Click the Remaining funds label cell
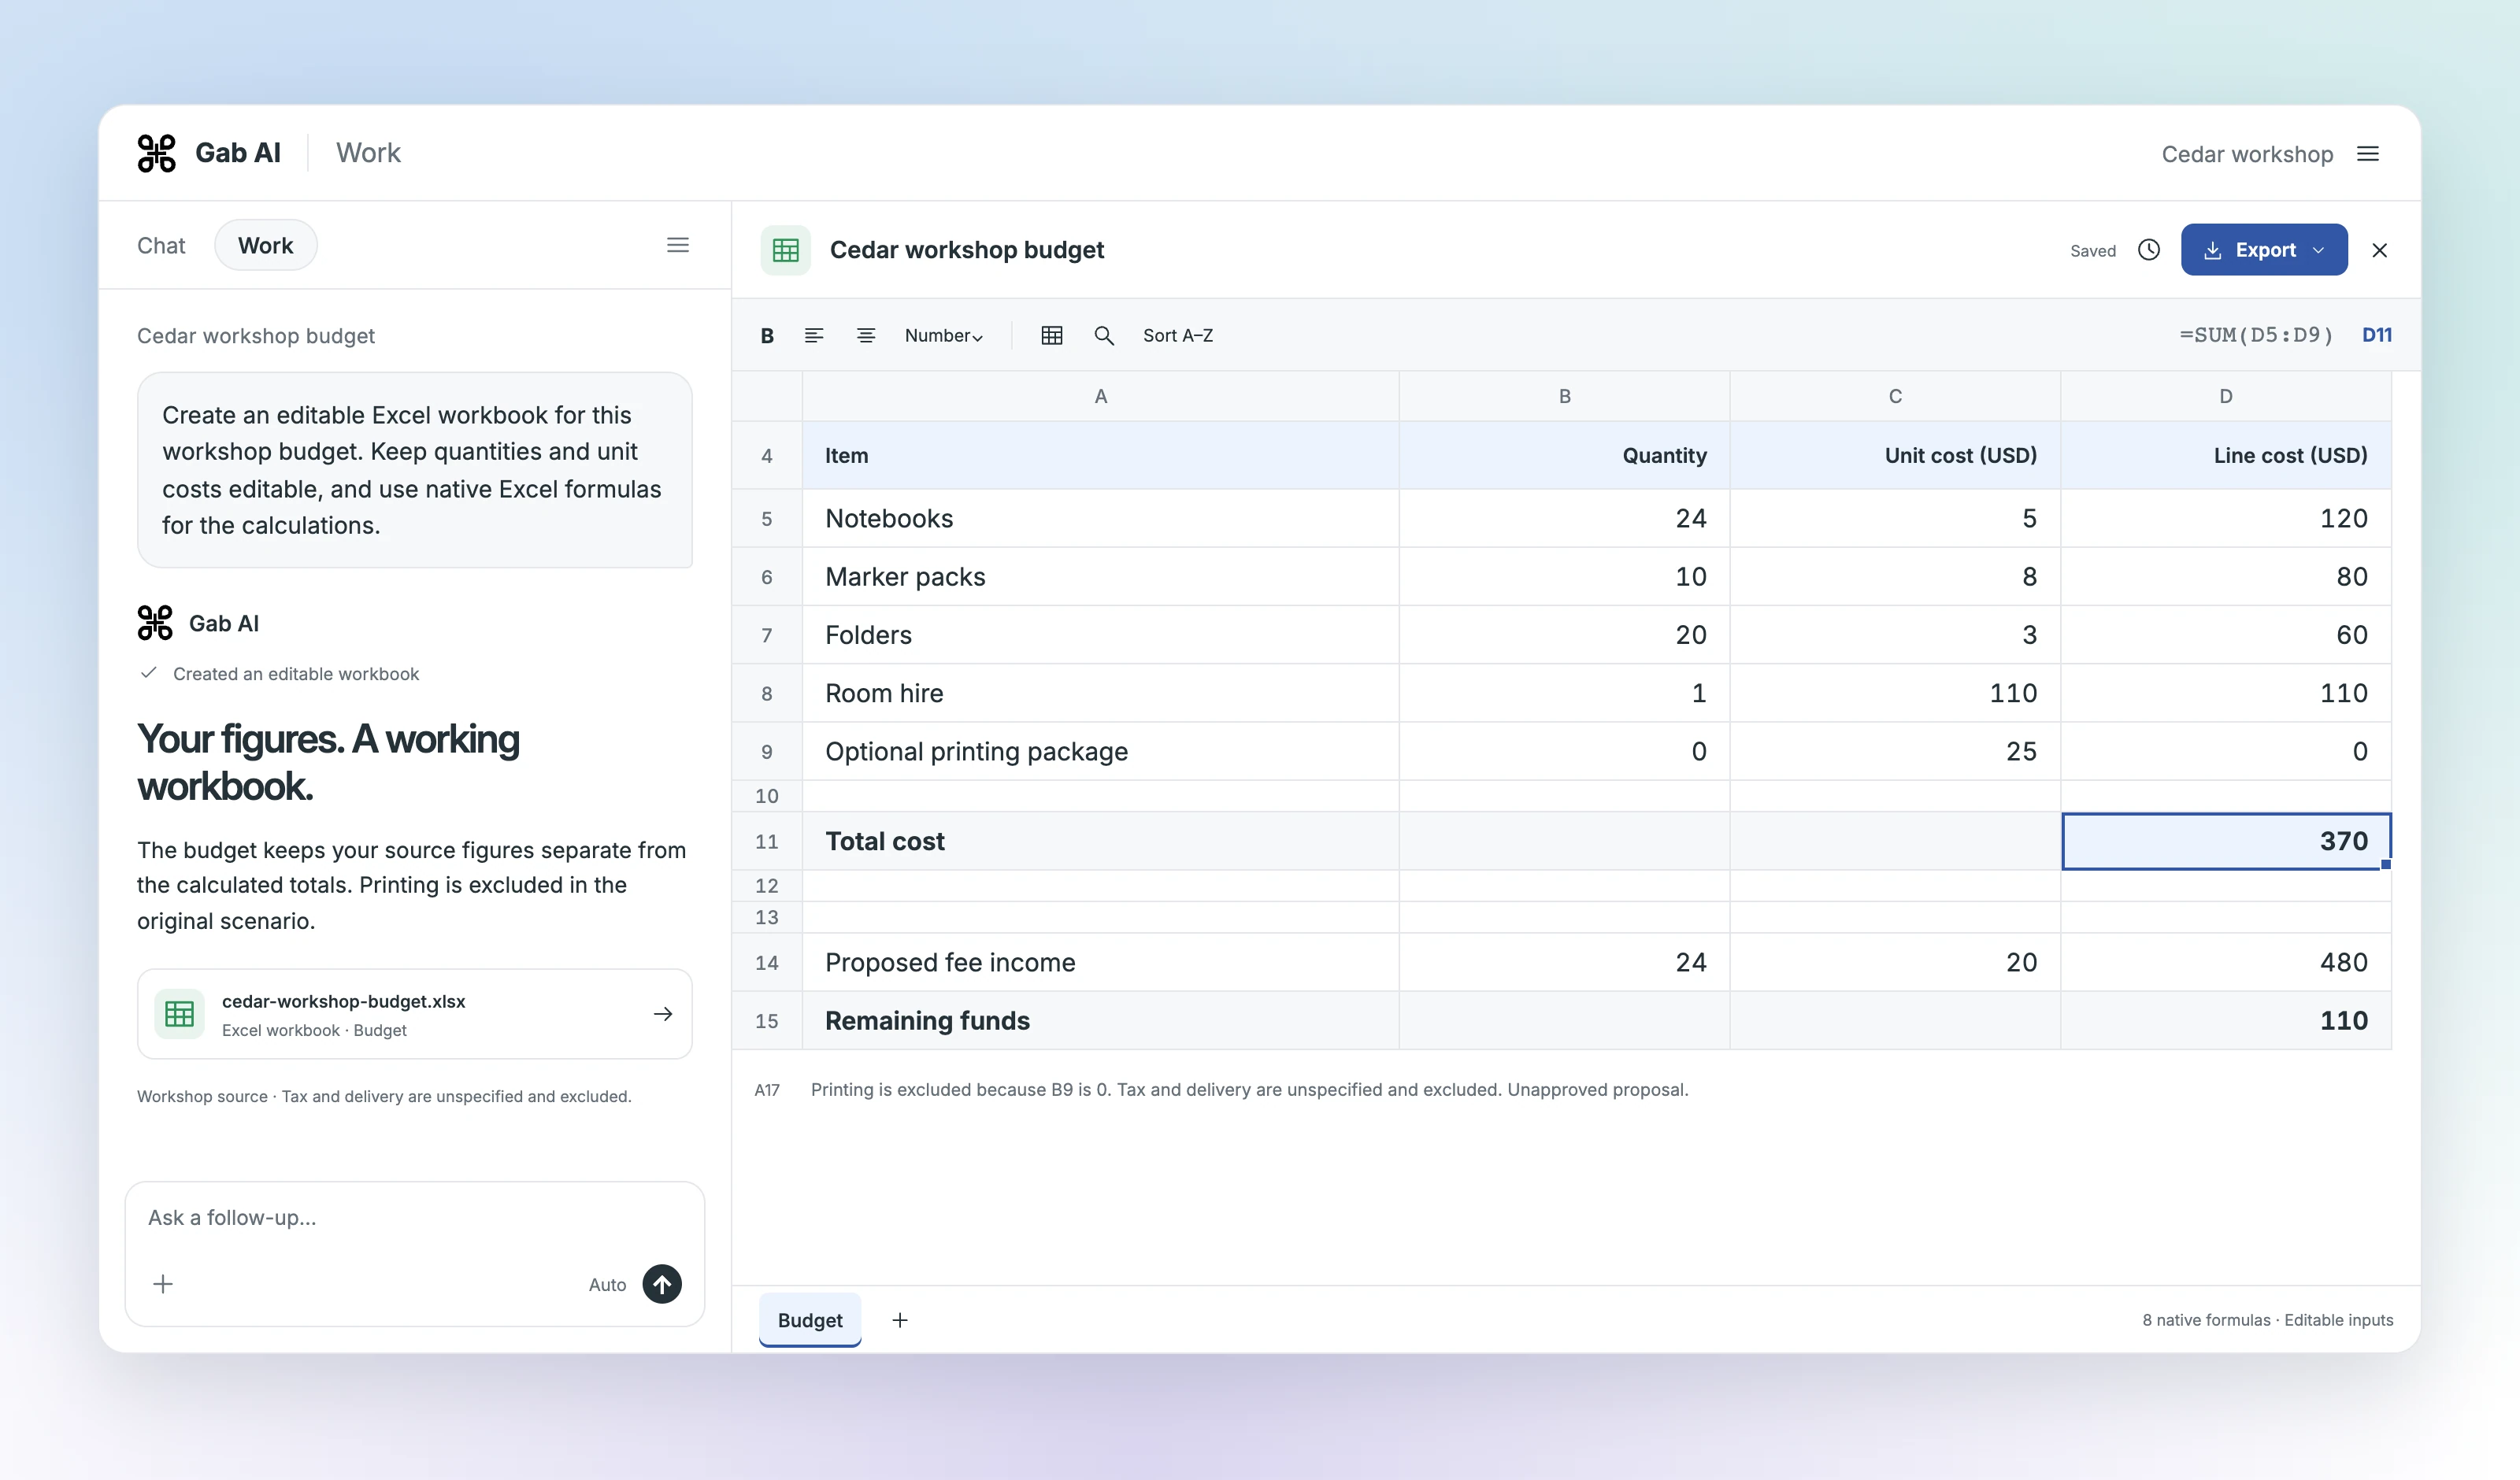This screenshot has height=1480, width=2520. (x=1100, y=1020)
